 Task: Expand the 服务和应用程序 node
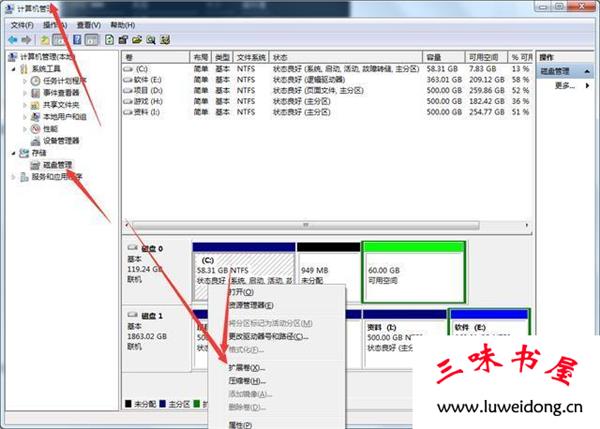click(13, 176)
